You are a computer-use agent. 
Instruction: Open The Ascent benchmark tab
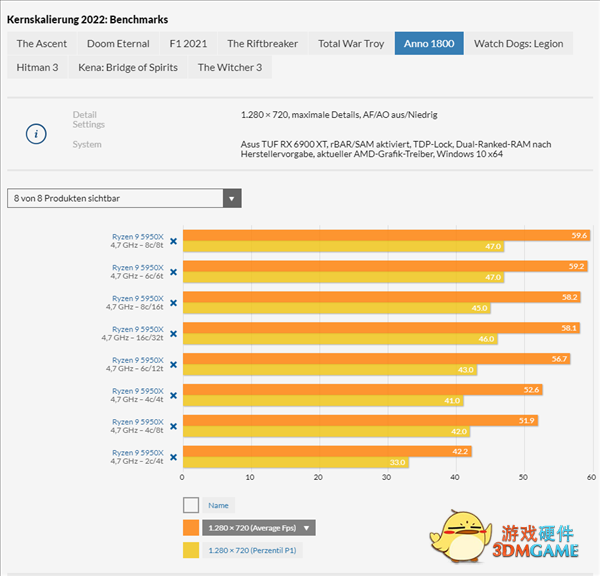pyautogui.click(x=42, y=44)
